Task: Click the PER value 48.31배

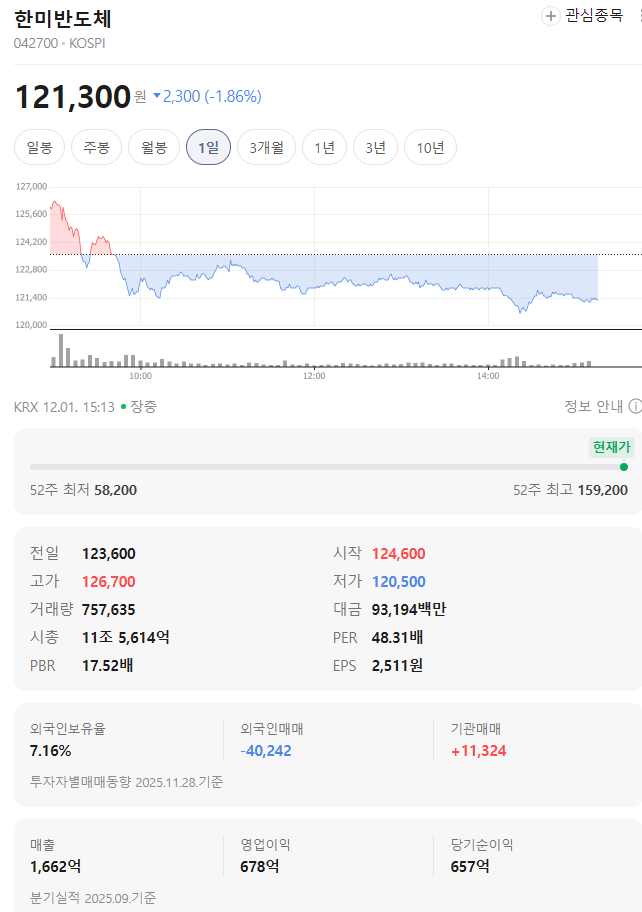Action: (x=397, y=637)
